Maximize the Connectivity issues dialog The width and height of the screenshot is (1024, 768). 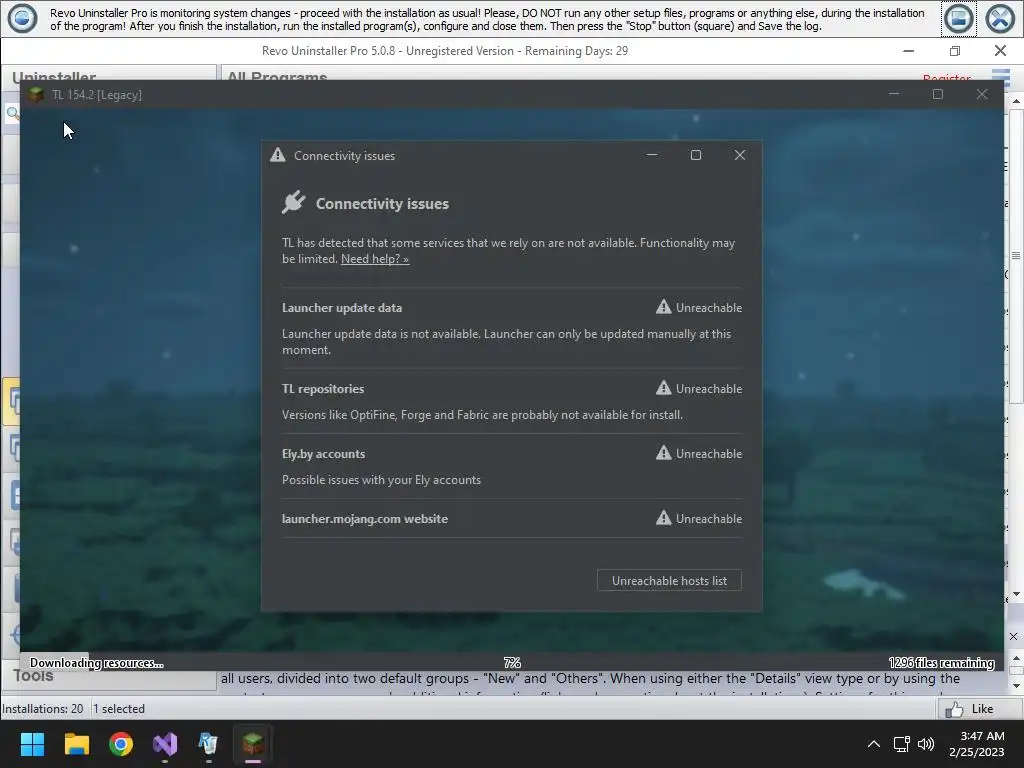696,155
